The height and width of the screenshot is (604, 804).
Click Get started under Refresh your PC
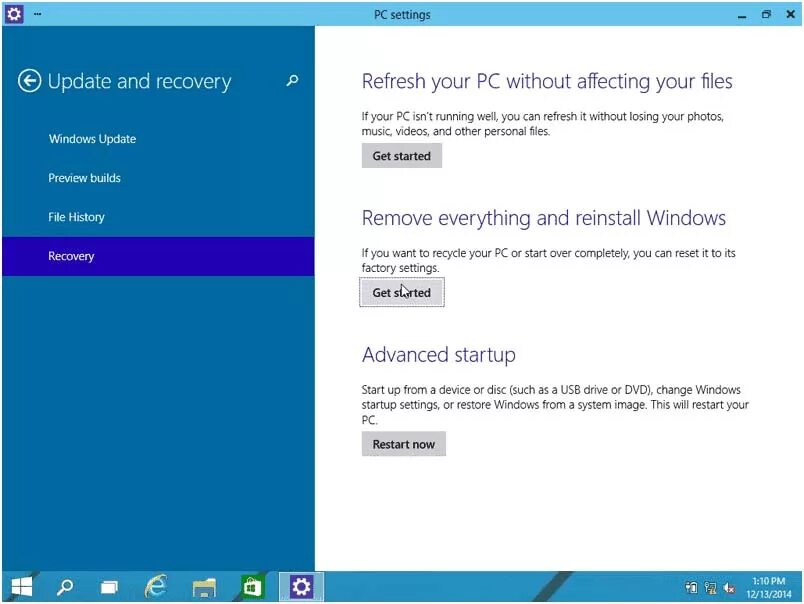[x=401, y=156]
